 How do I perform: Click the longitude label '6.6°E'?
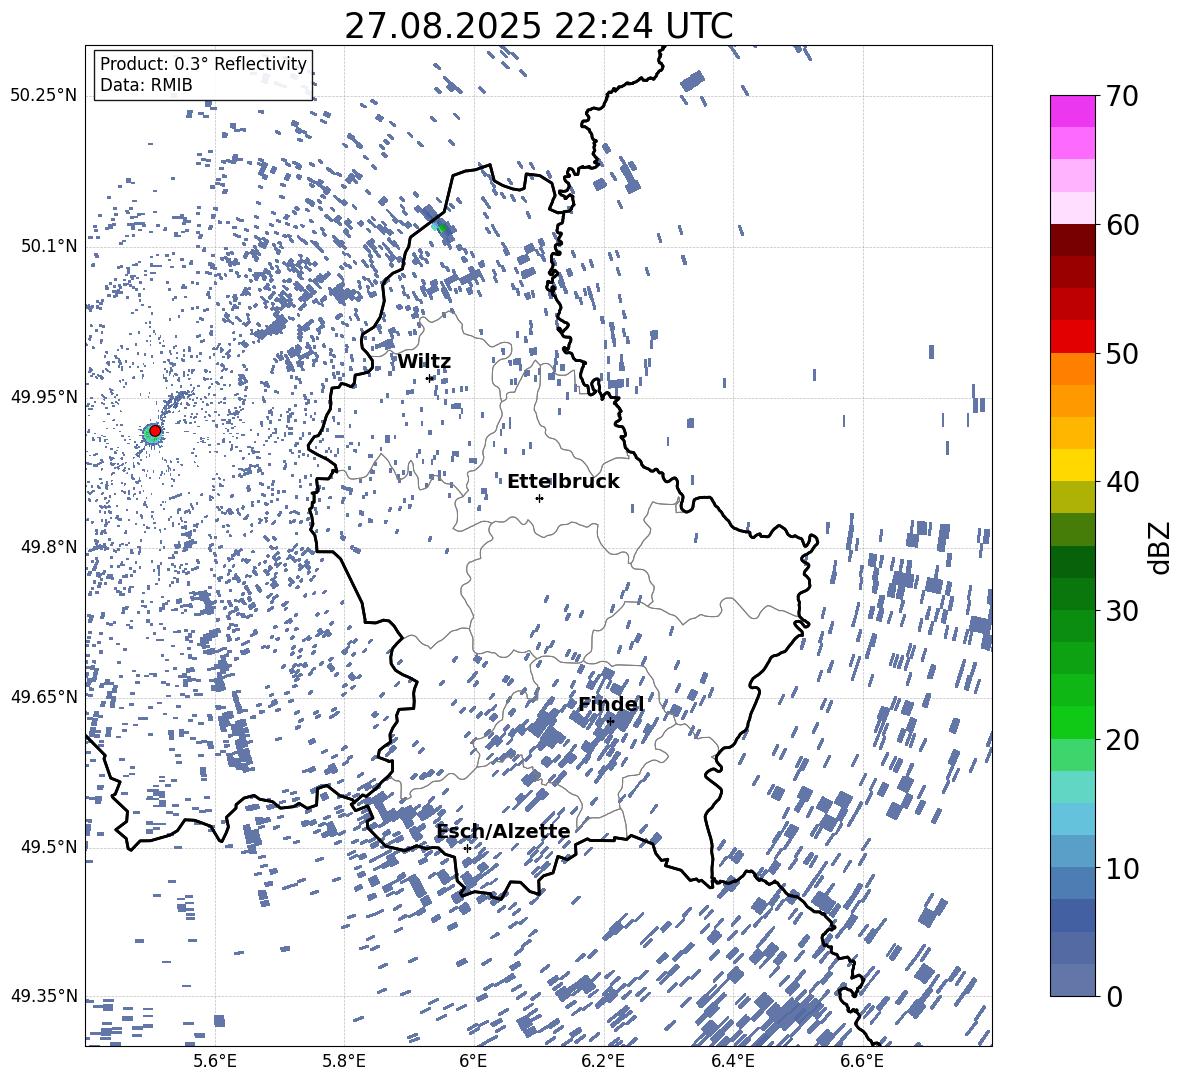(x=862, y=1061)
